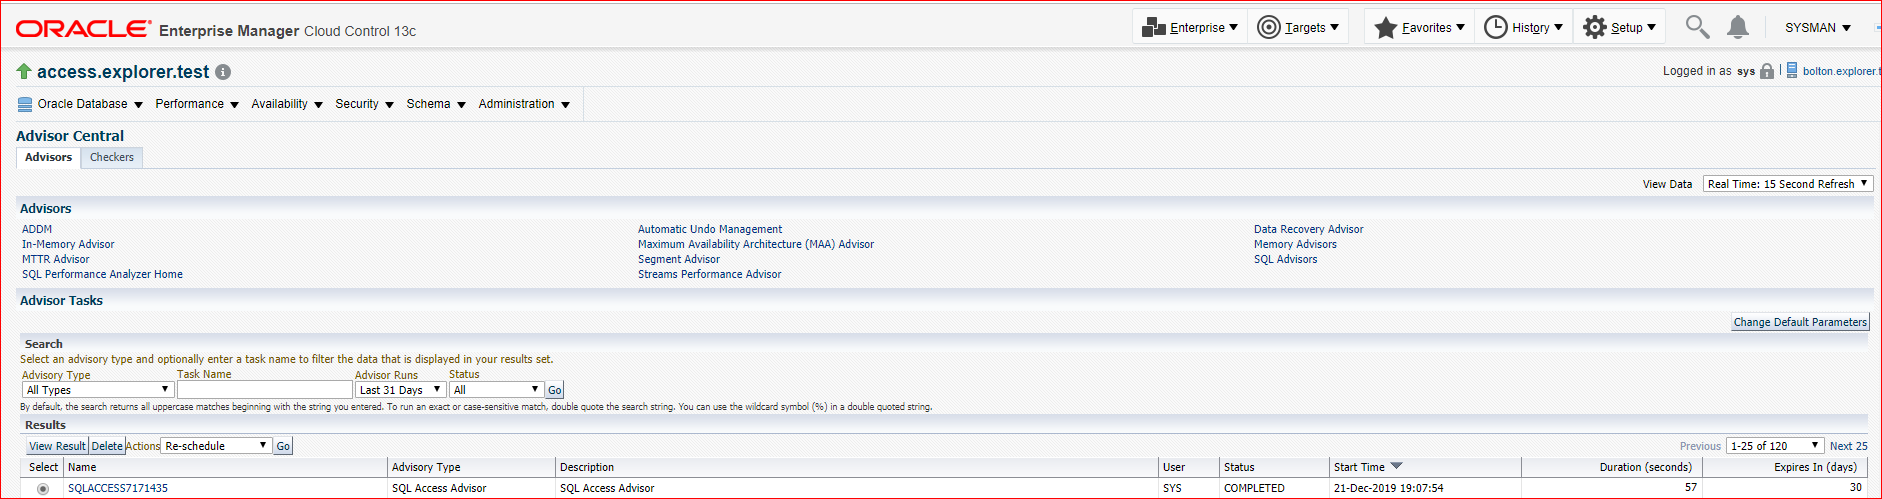The height and width of the screenshot is (499, 1882).
Task: Open the 1-25 of 120 paging dropdown
Action: pos(1776,446)
